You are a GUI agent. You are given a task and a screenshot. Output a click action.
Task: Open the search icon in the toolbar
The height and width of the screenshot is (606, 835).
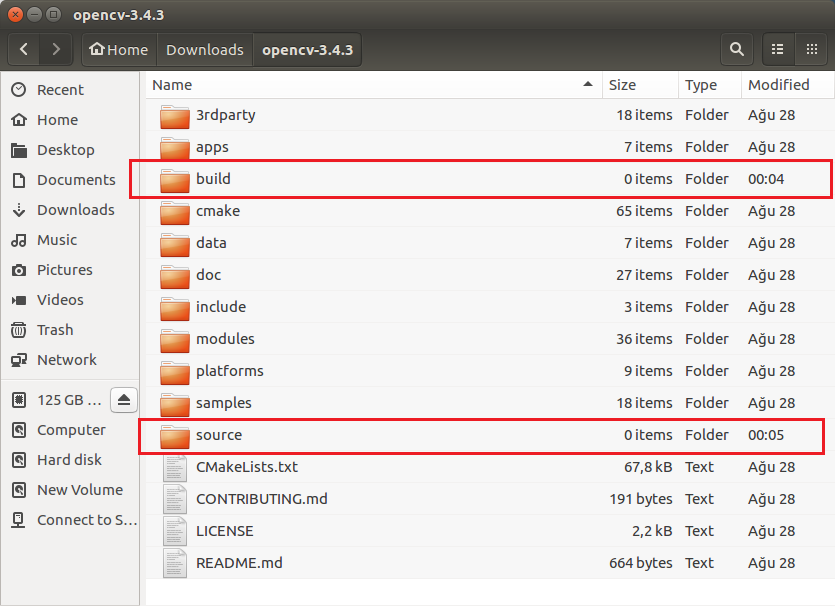tap(737, 49)
